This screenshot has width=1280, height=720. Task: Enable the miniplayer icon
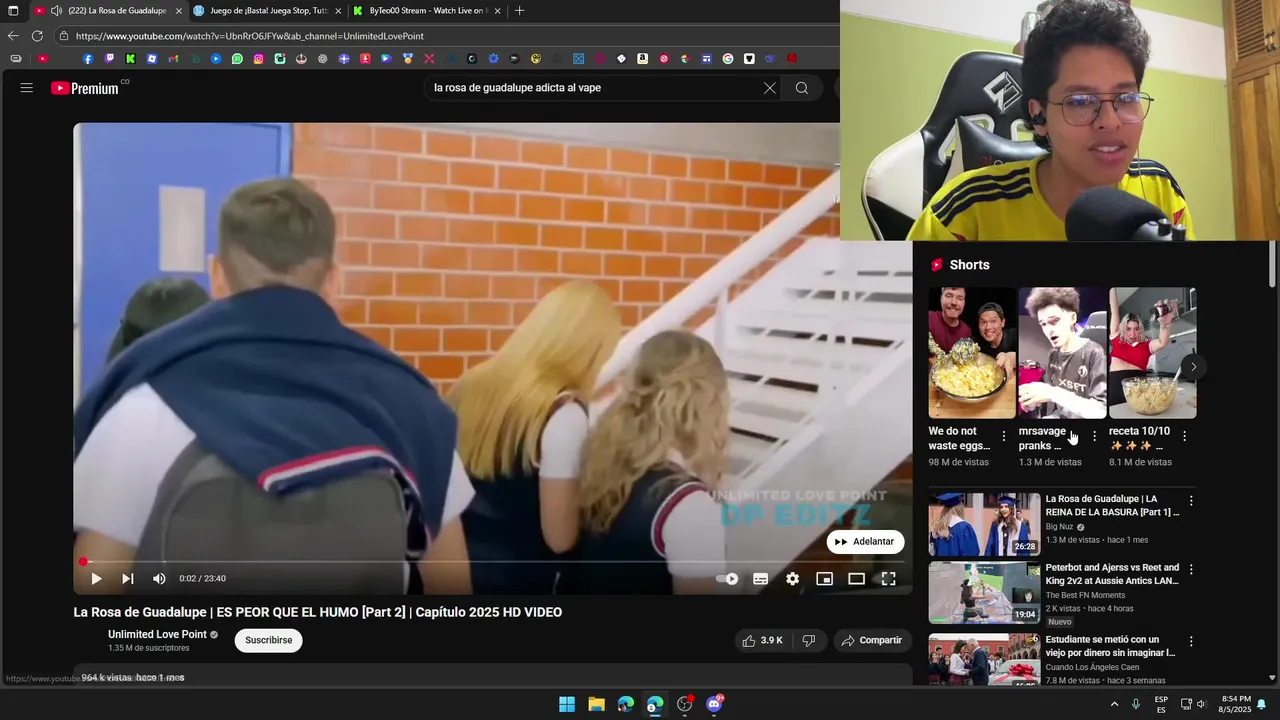[x=824, y=578]
